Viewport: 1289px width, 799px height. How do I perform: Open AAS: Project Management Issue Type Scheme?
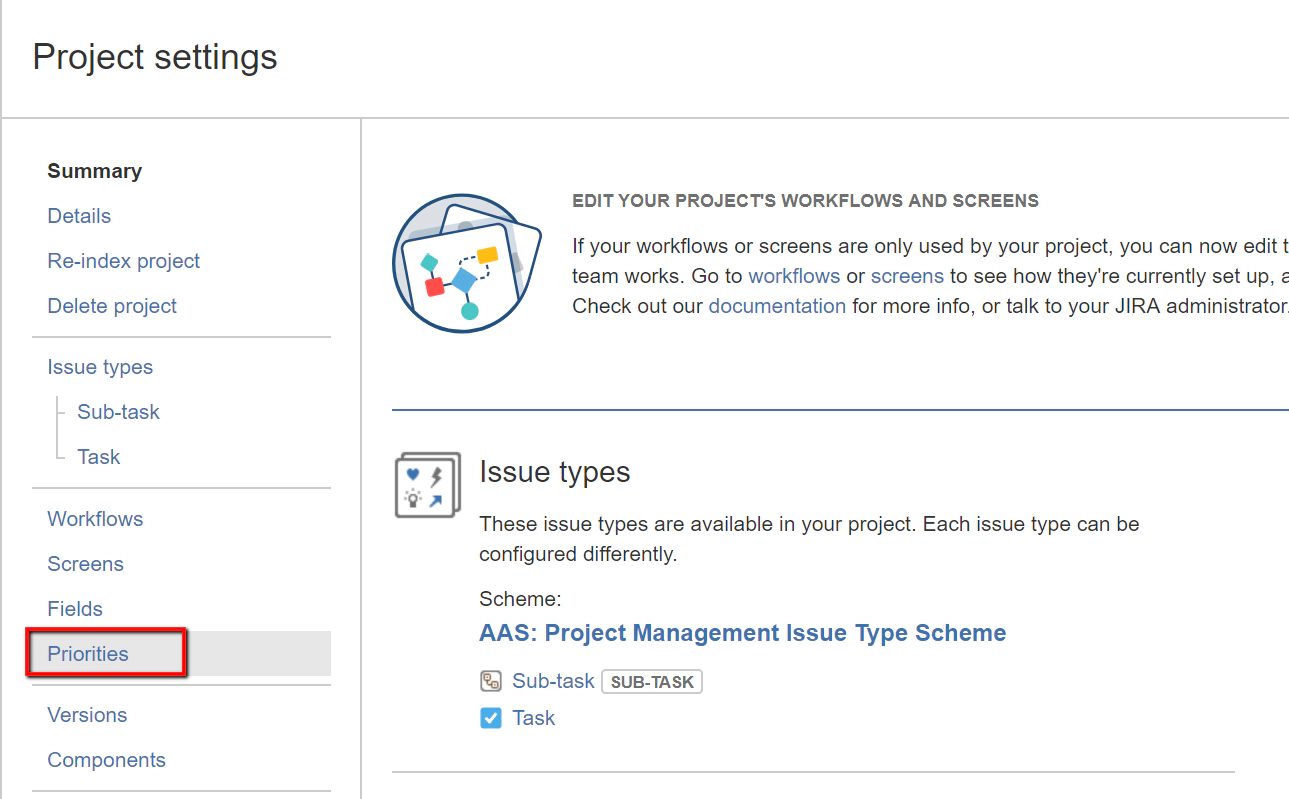pos(741,632)
